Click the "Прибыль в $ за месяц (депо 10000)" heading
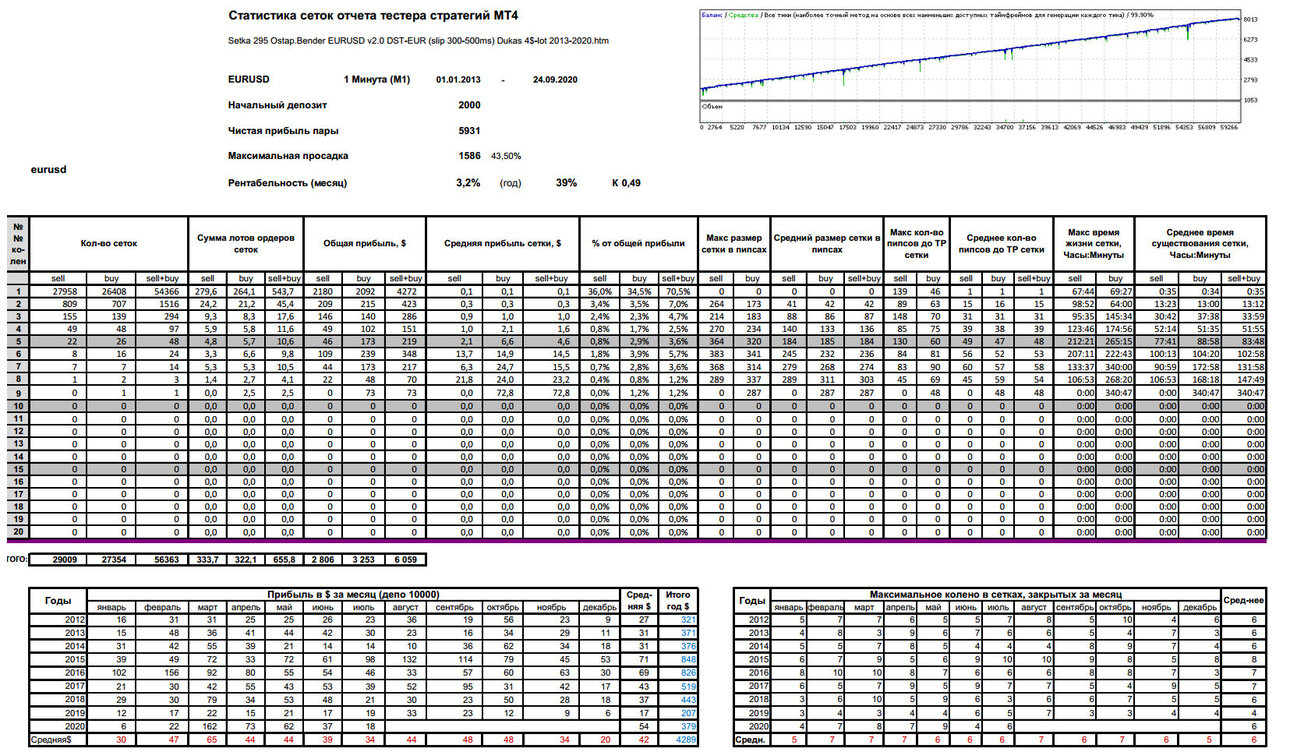The width and height of the screenshot is (1290, 752). point(352,594)
